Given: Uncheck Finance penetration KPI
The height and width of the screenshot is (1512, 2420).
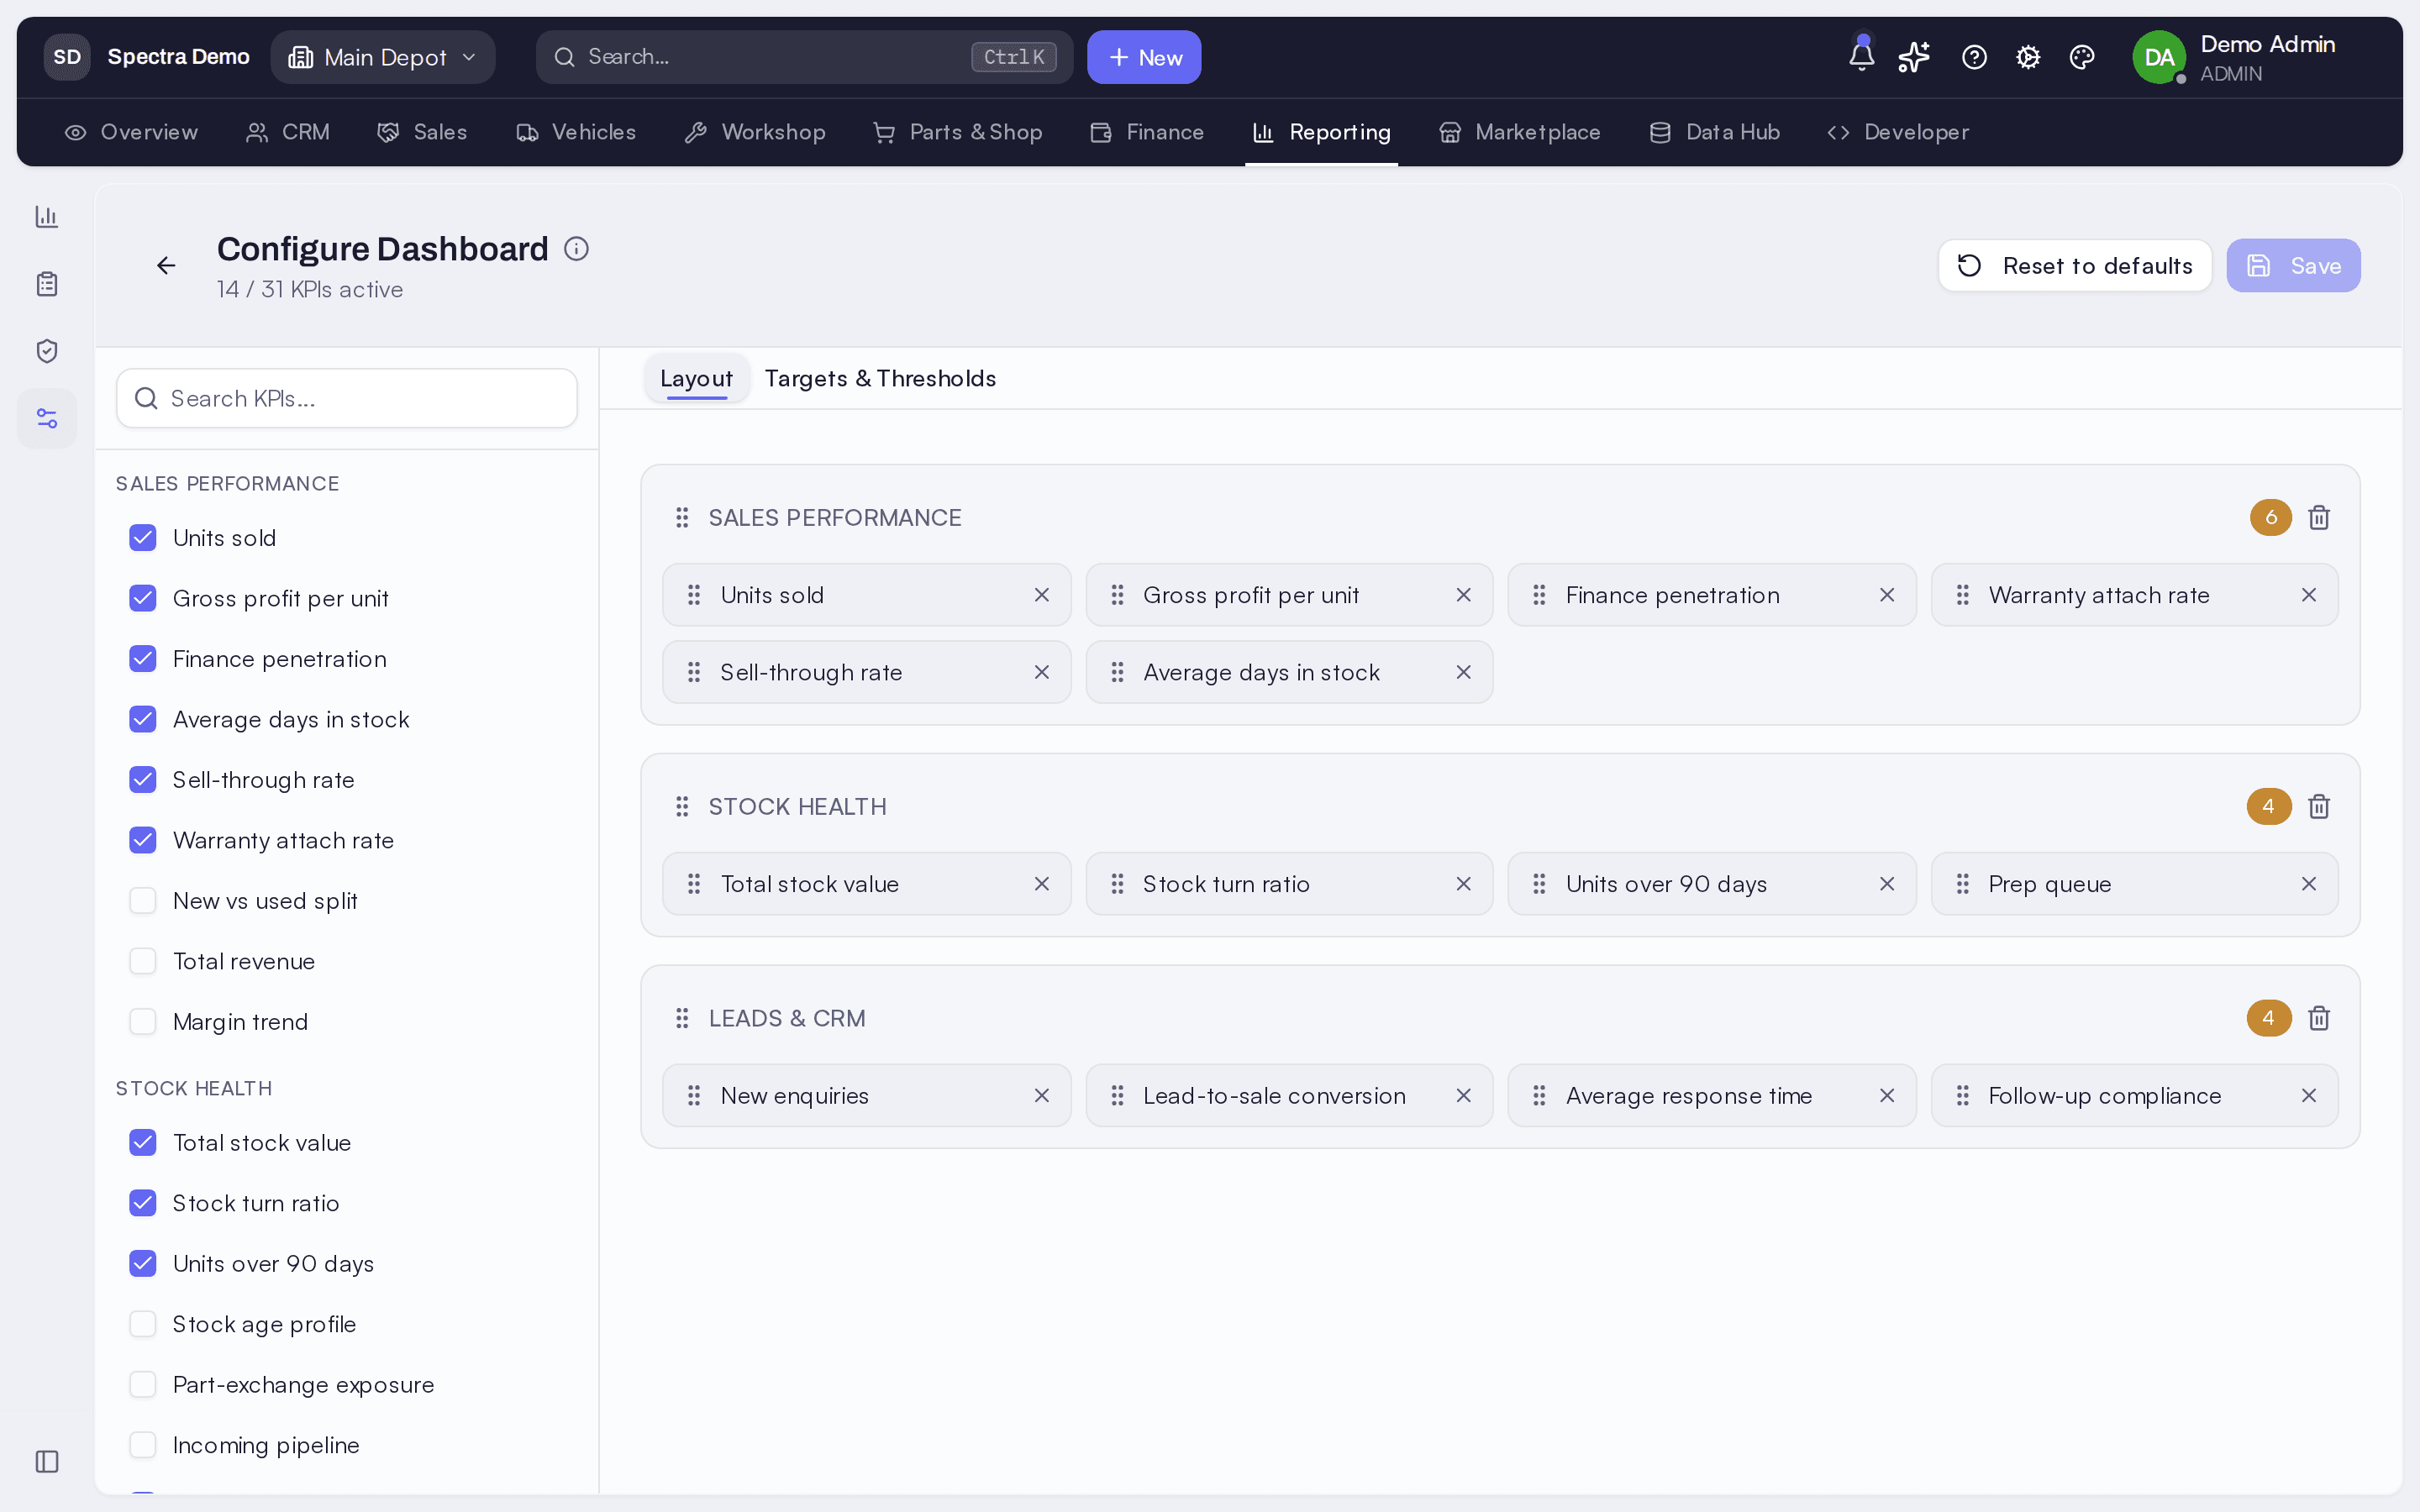Looking at the screenshot, I should (143, 659).
